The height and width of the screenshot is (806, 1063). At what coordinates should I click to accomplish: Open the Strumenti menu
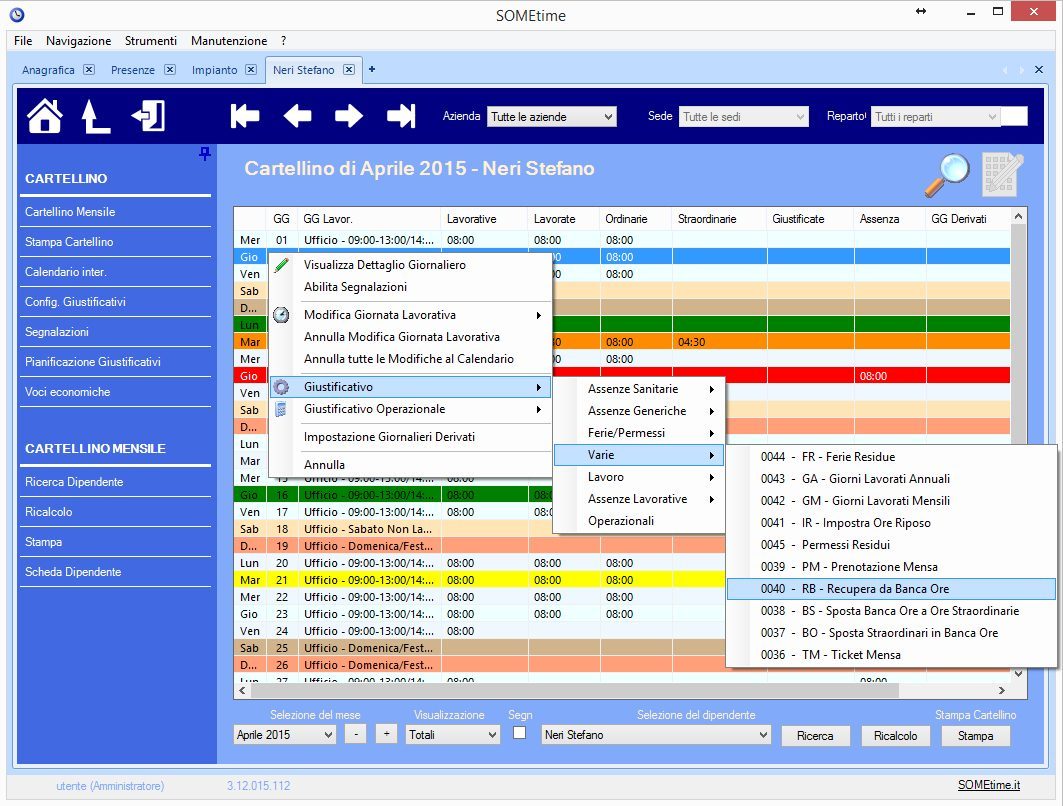pos(151,41)
